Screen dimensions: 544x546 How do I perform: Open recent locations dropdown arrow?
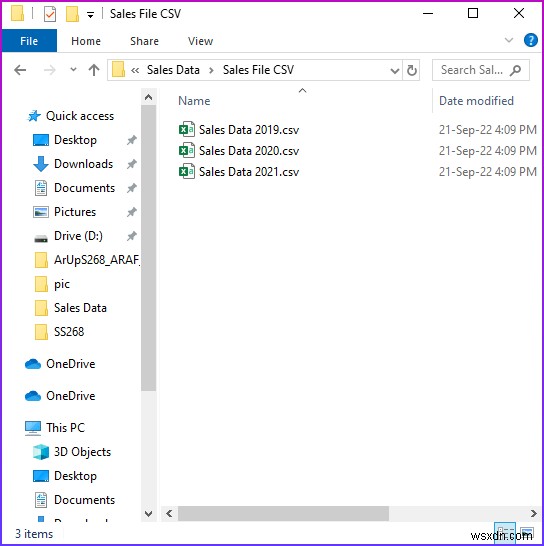(x=73, y=70)
